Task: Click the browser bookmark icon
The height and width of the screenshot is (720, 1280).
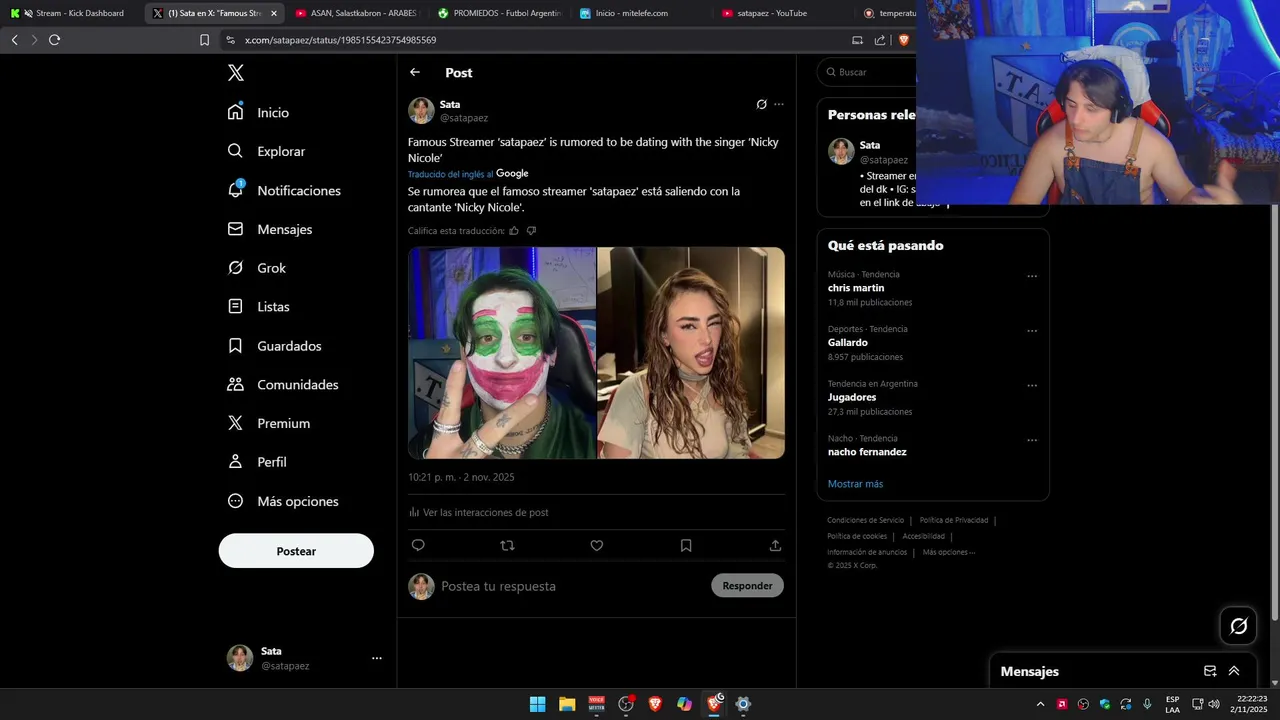Action: (x=205, y=40)
